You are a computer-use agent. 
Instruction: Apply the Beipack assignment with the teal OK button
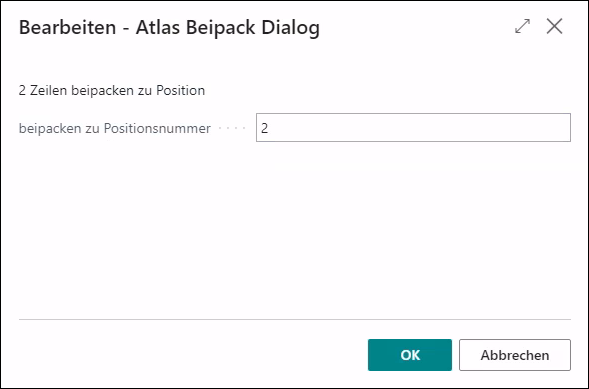pos(410,355)
